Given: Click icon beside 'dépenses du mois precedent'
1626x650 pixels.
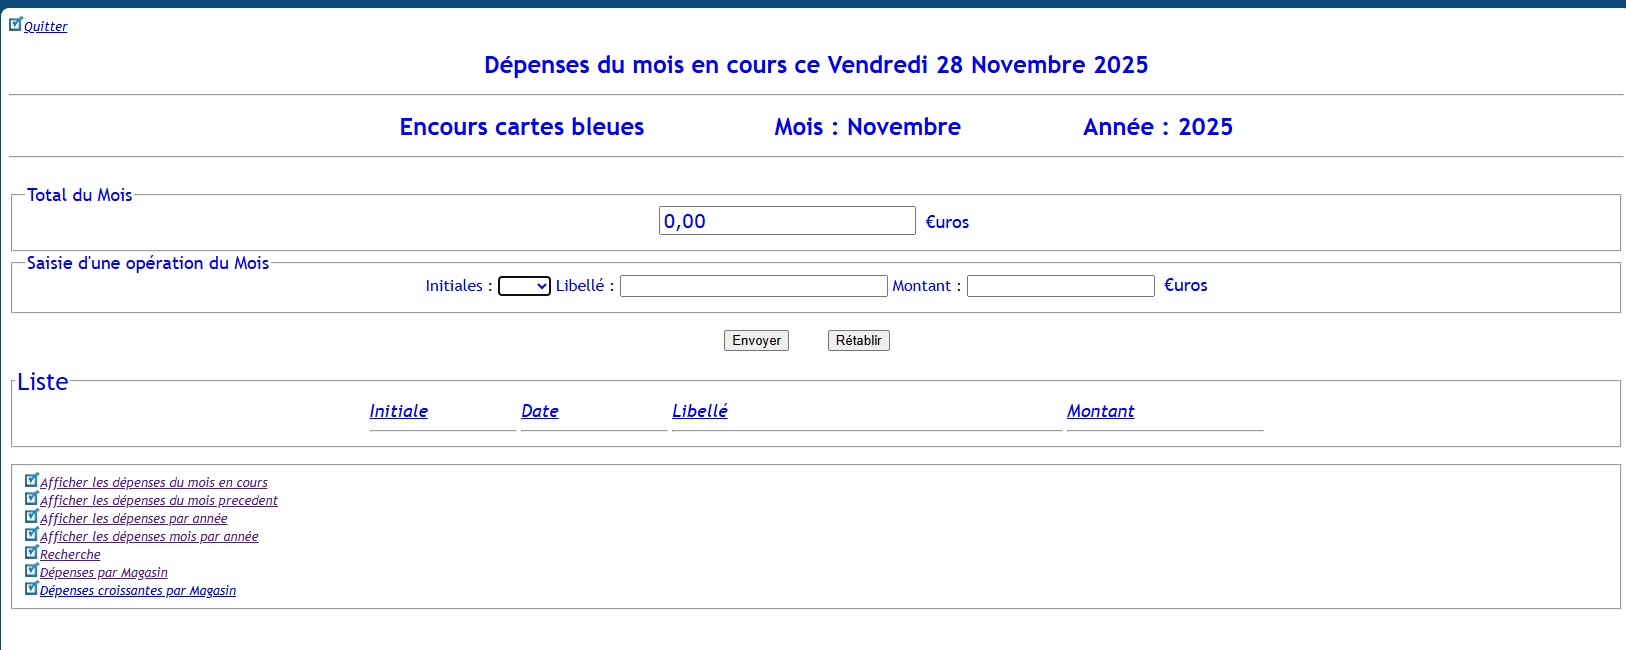Looking at the screenshot, I should (x=31, y=499).
